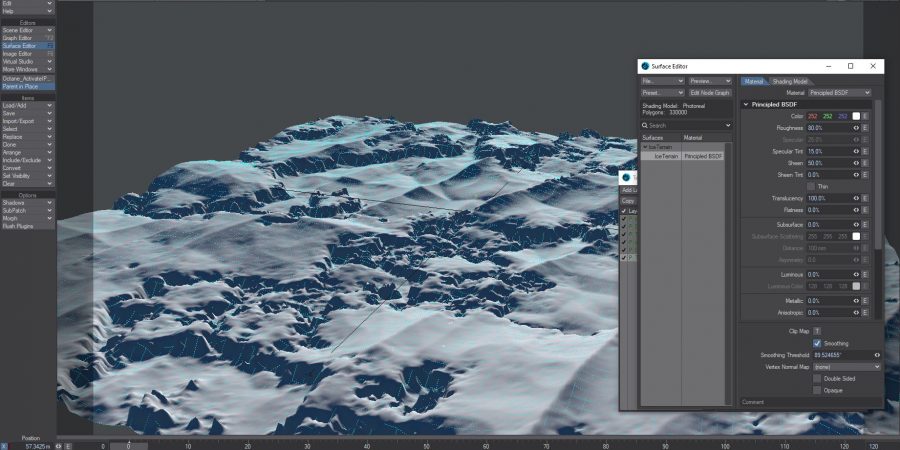
Task: Click the E envelope button for Roughness
Action: [x=865, y=128]
